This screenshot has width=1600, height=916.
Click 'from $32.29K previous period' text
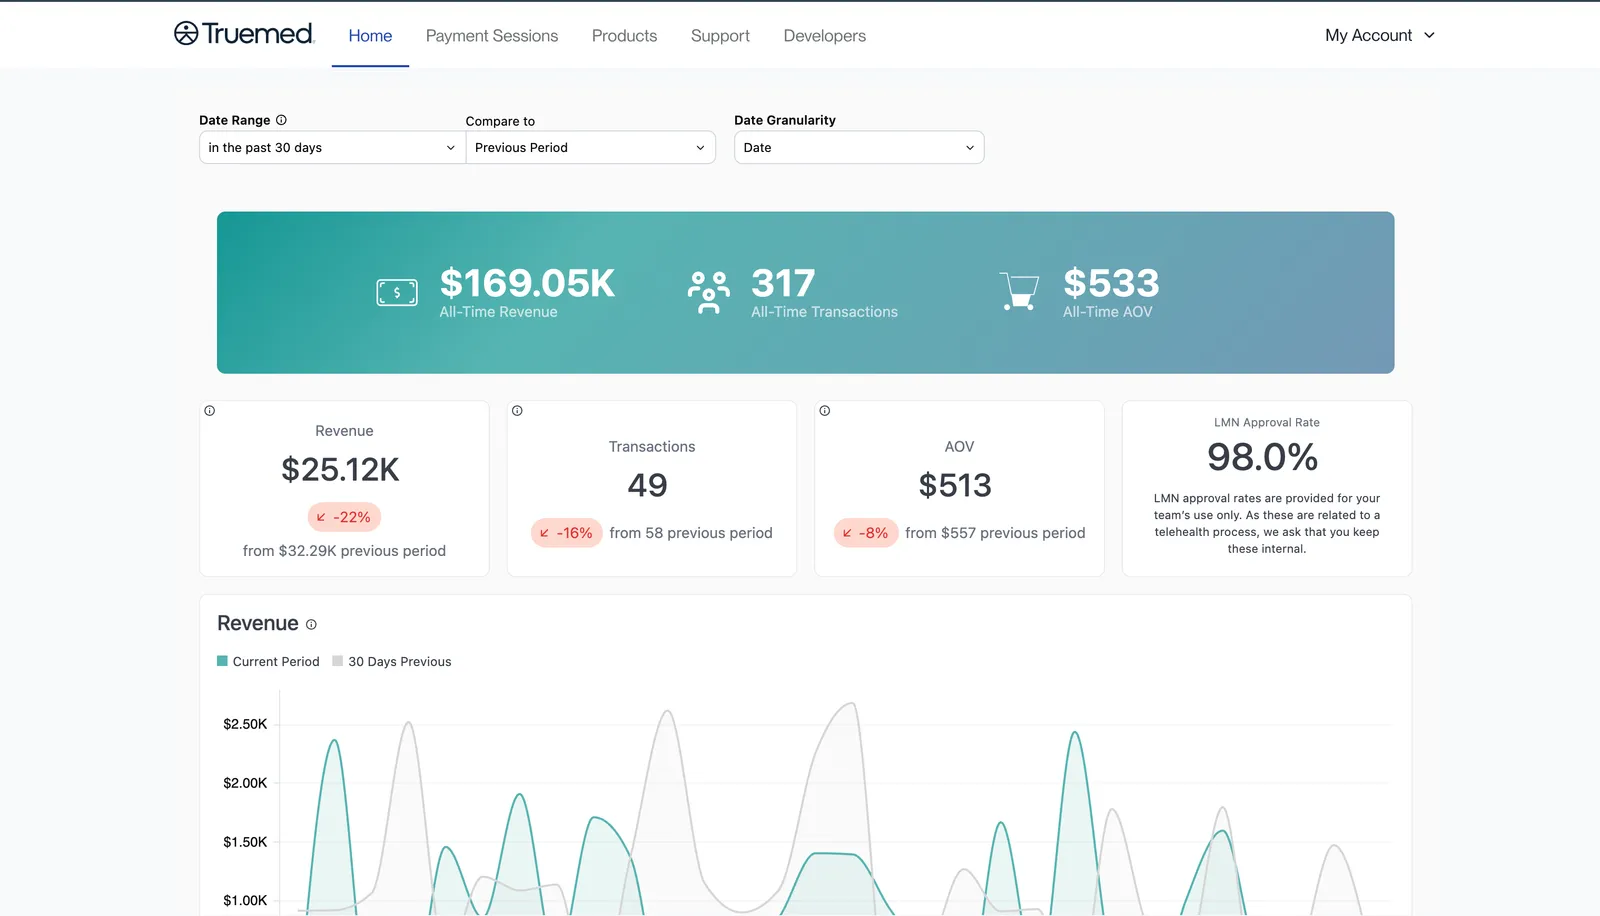point(344,551)
